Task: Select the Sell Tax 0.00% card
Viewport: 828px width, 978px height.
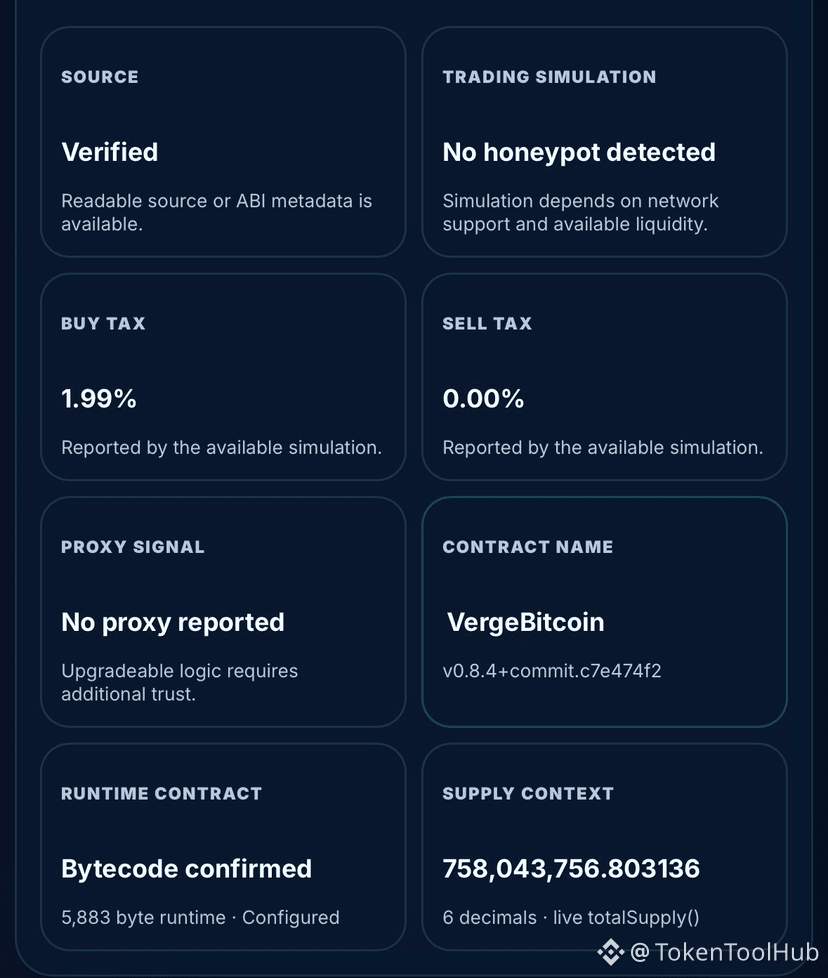Action: coord(604,377)
